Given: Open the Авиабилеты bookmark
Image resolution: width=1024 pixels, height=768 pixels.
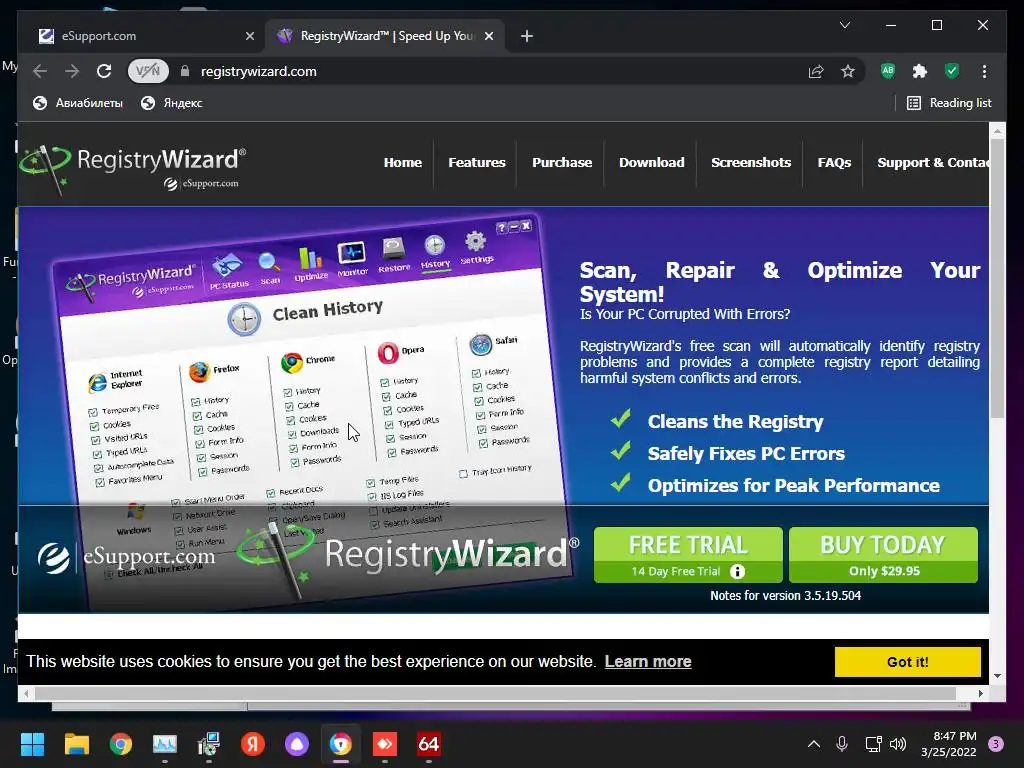Looking at the screenshot, I should [x=78, y=103].
